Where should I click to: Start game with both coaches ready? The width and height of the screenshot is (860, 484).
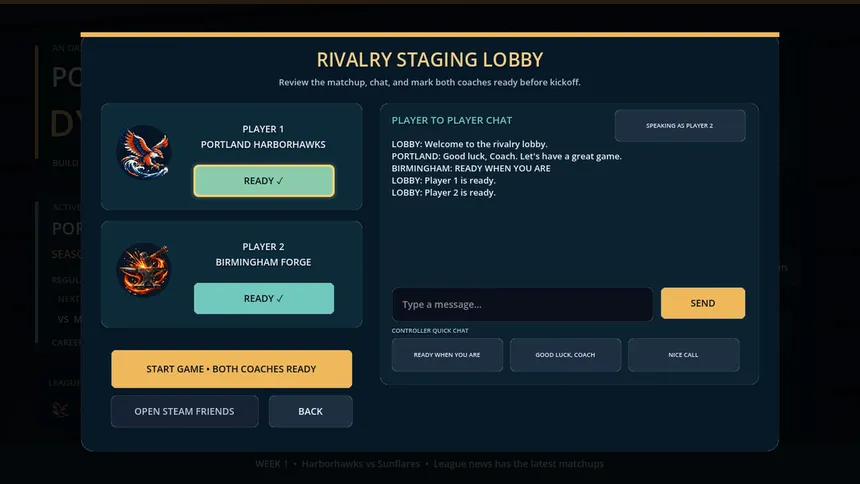231,369
